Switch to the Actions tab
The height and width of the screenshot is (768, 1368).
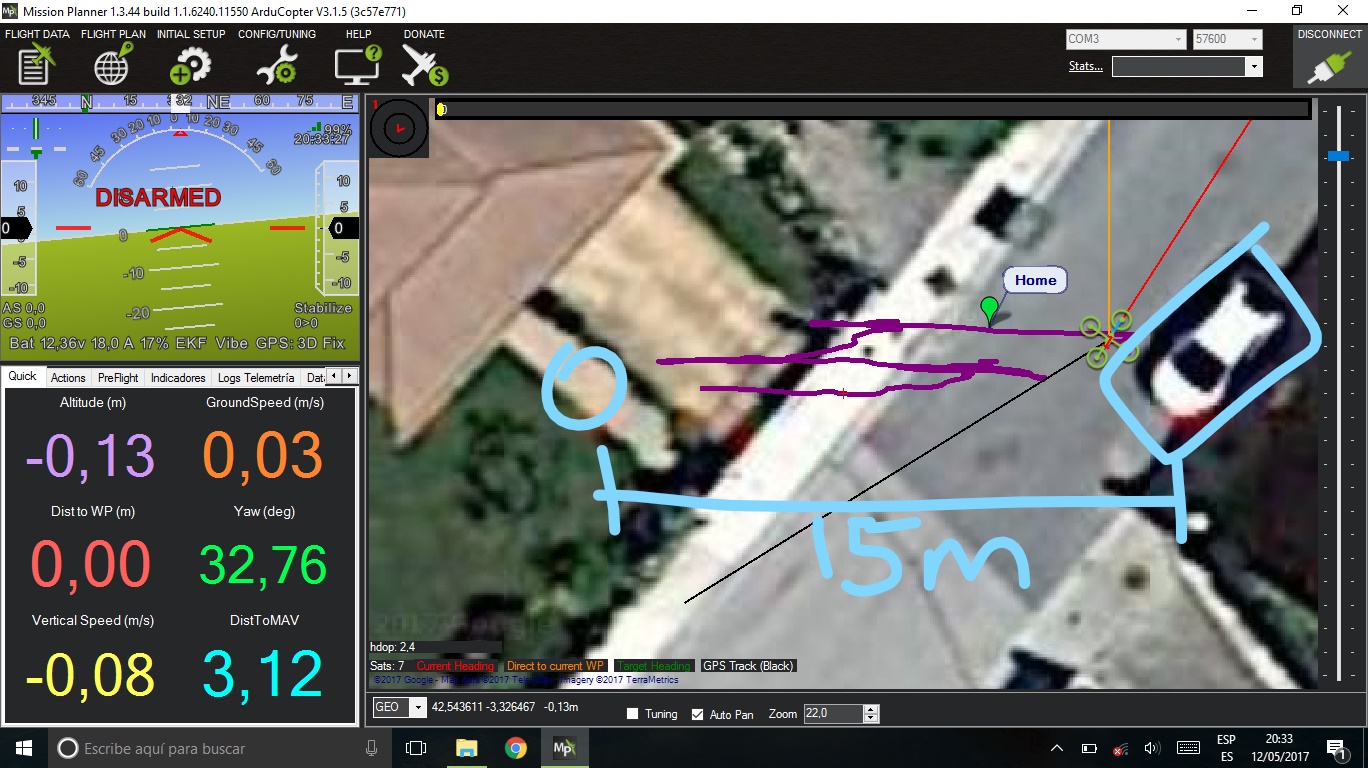(x=68, y=378)
